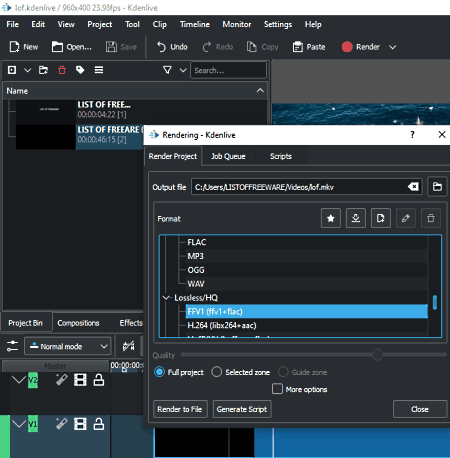The height and width of the screenshot is (458, 450).
Task: Select FFV1 (ffv1+flac) preset
Action: tap(307, 312)
